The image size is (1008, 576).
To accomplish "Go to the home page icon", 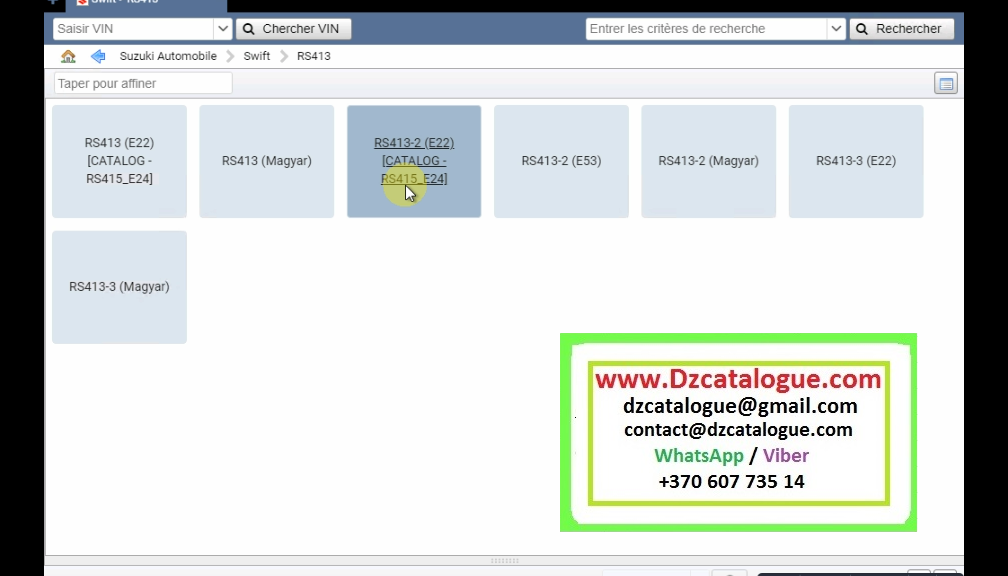I will pos(68,56).
